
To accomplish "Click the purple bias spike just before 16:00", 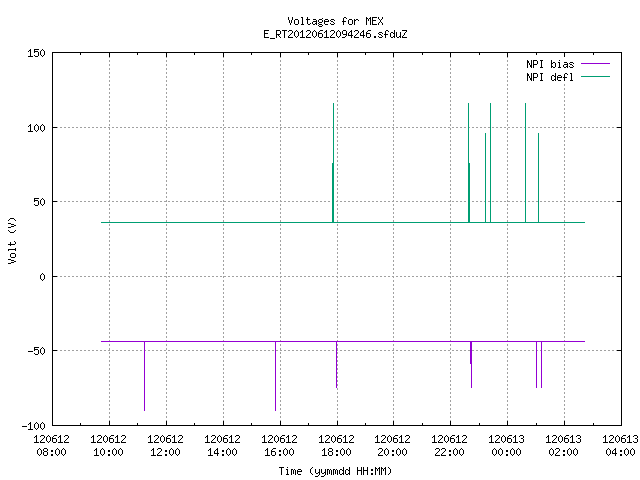I will click(x=276, y=376).
